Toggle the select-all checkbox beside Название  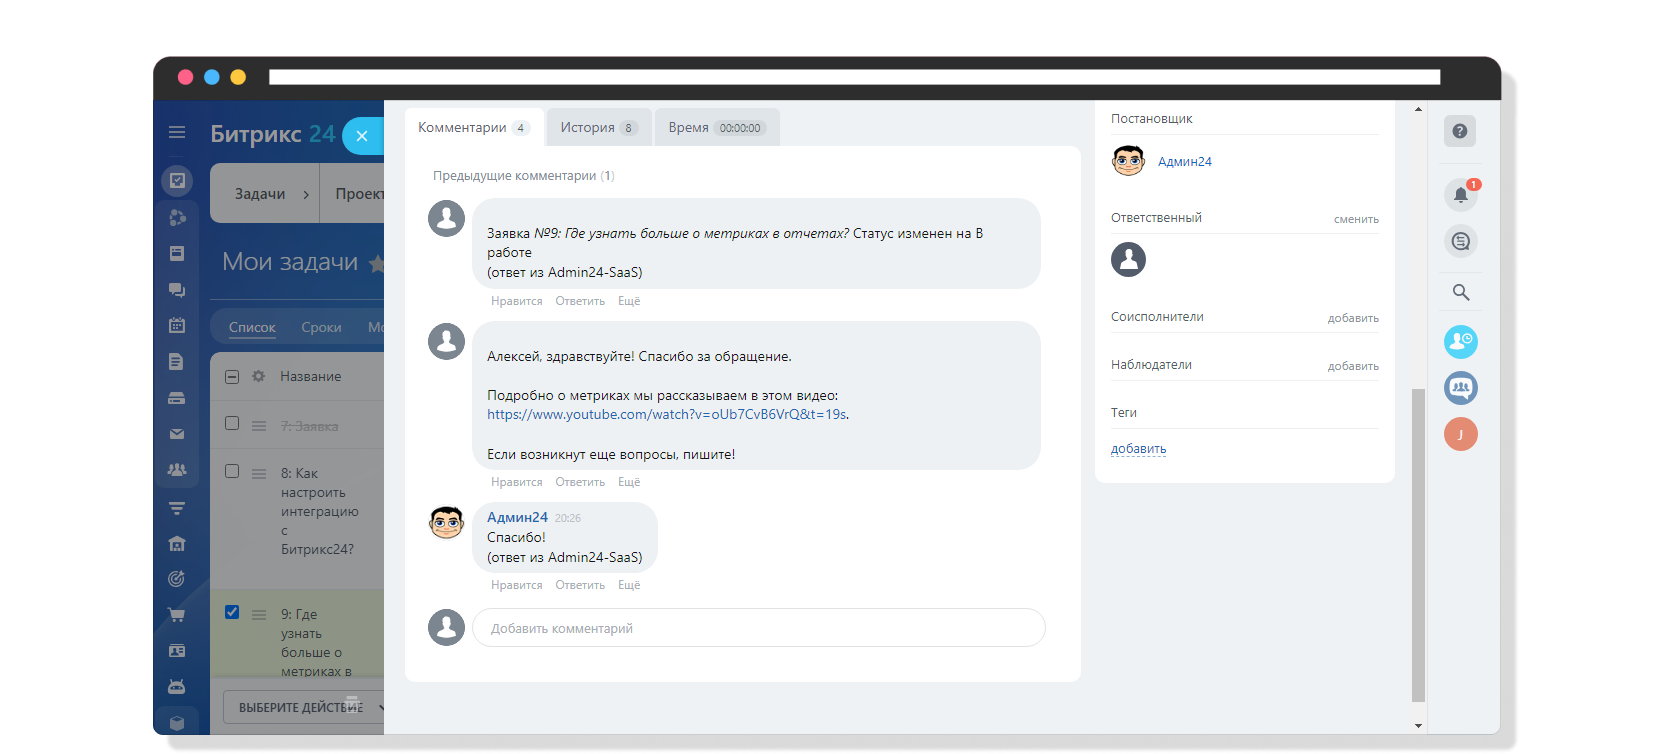[232, 377]
